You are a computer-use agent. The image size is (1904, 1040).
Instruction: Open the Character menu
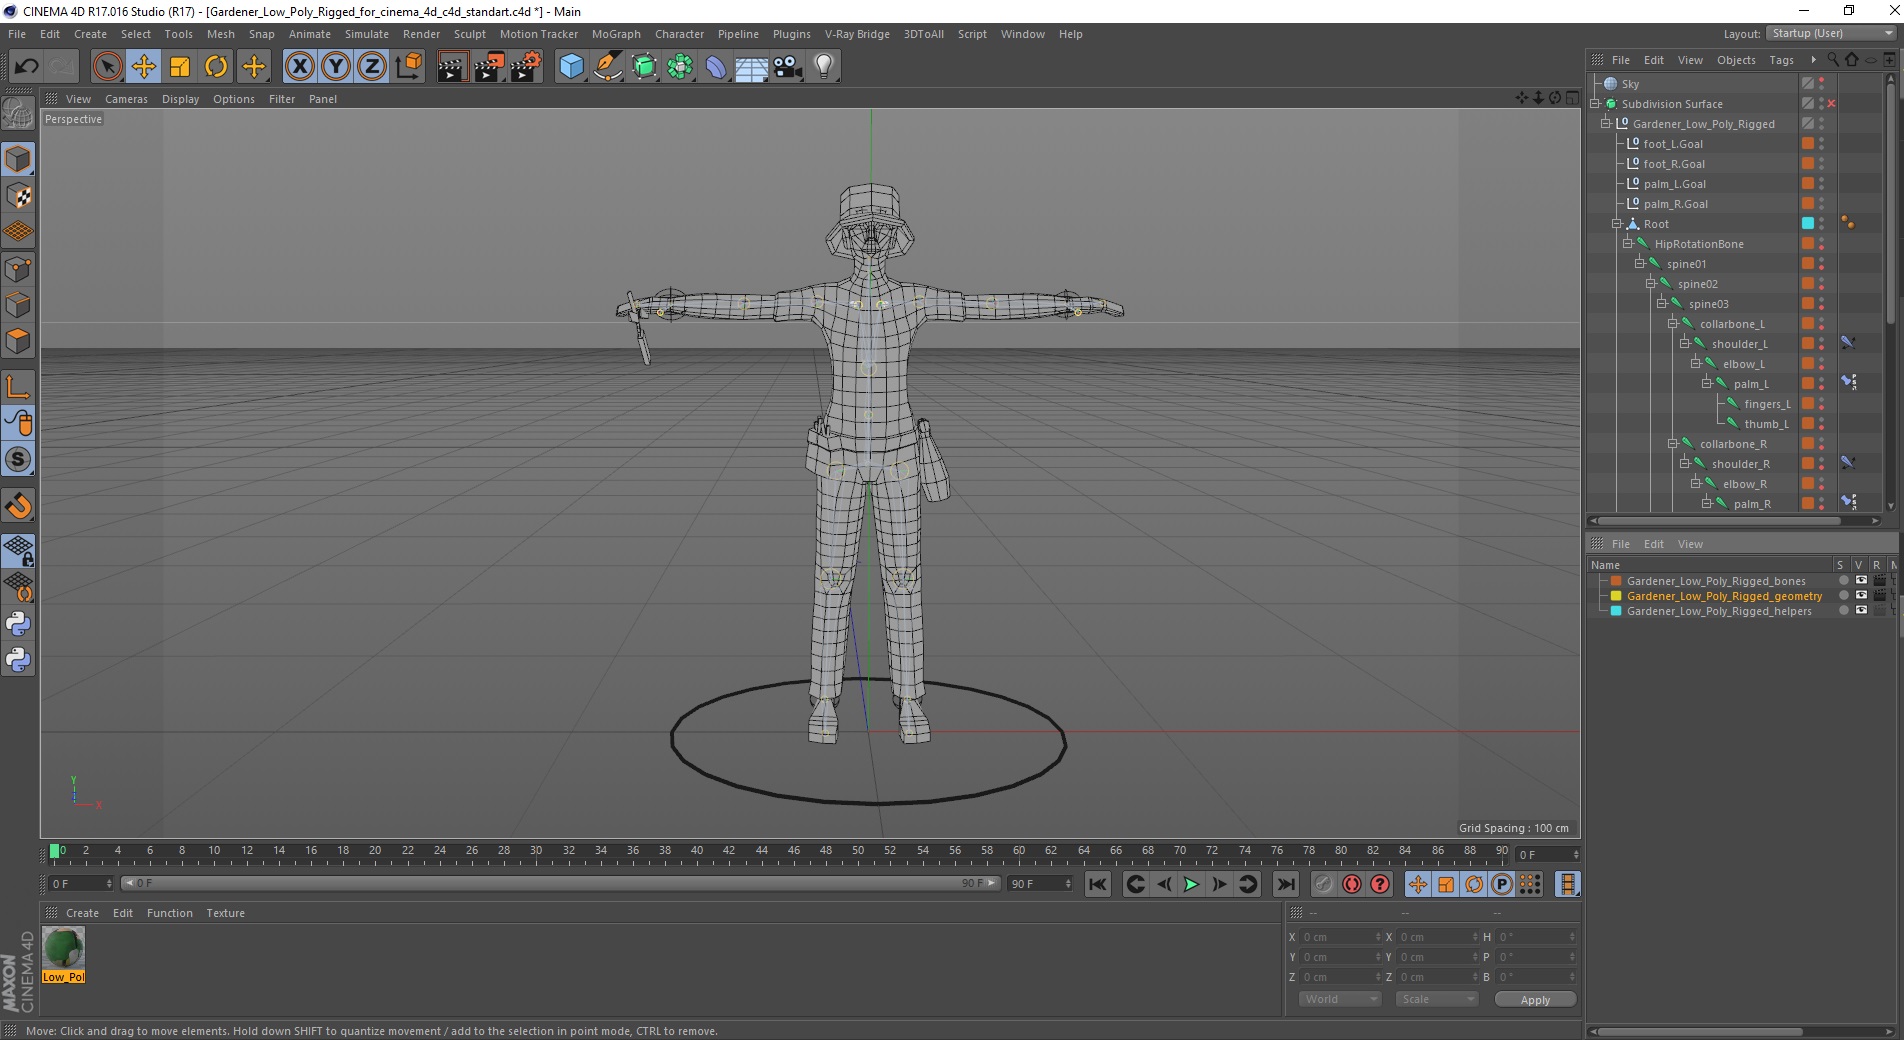pos(679,34)
